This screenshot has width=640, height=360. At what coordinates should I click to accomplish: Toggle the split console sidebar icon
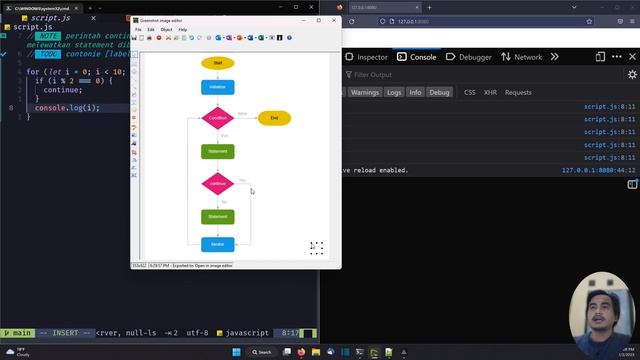tap(632, 184)
